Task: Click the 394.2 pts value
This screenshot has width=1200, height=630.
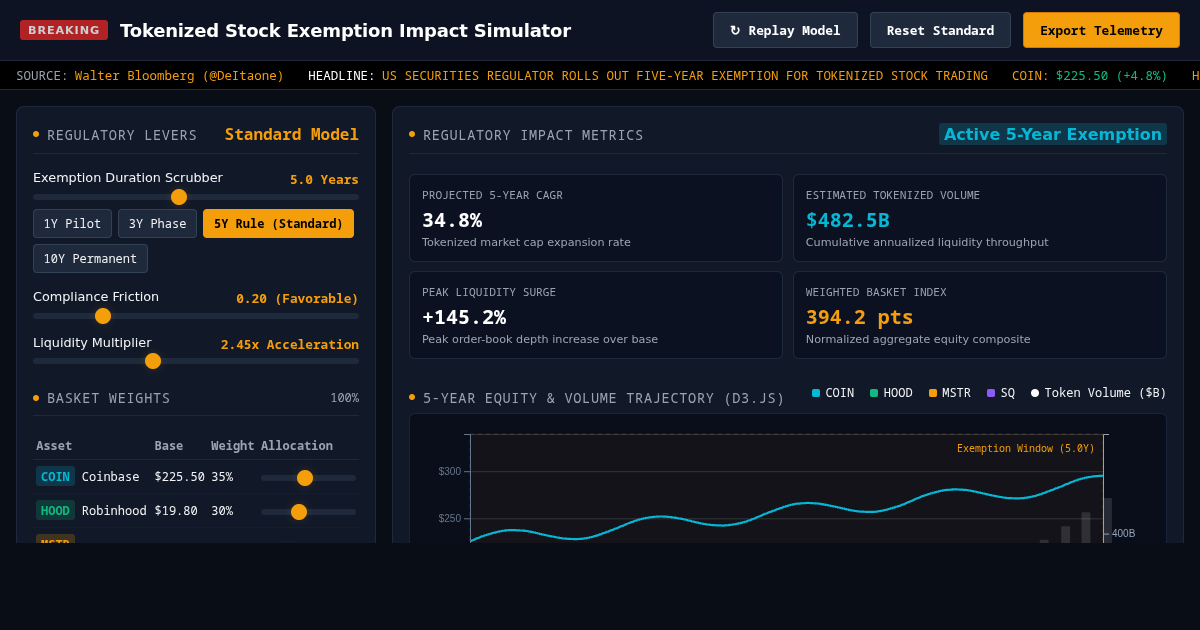Action: [x=860, y=316]
